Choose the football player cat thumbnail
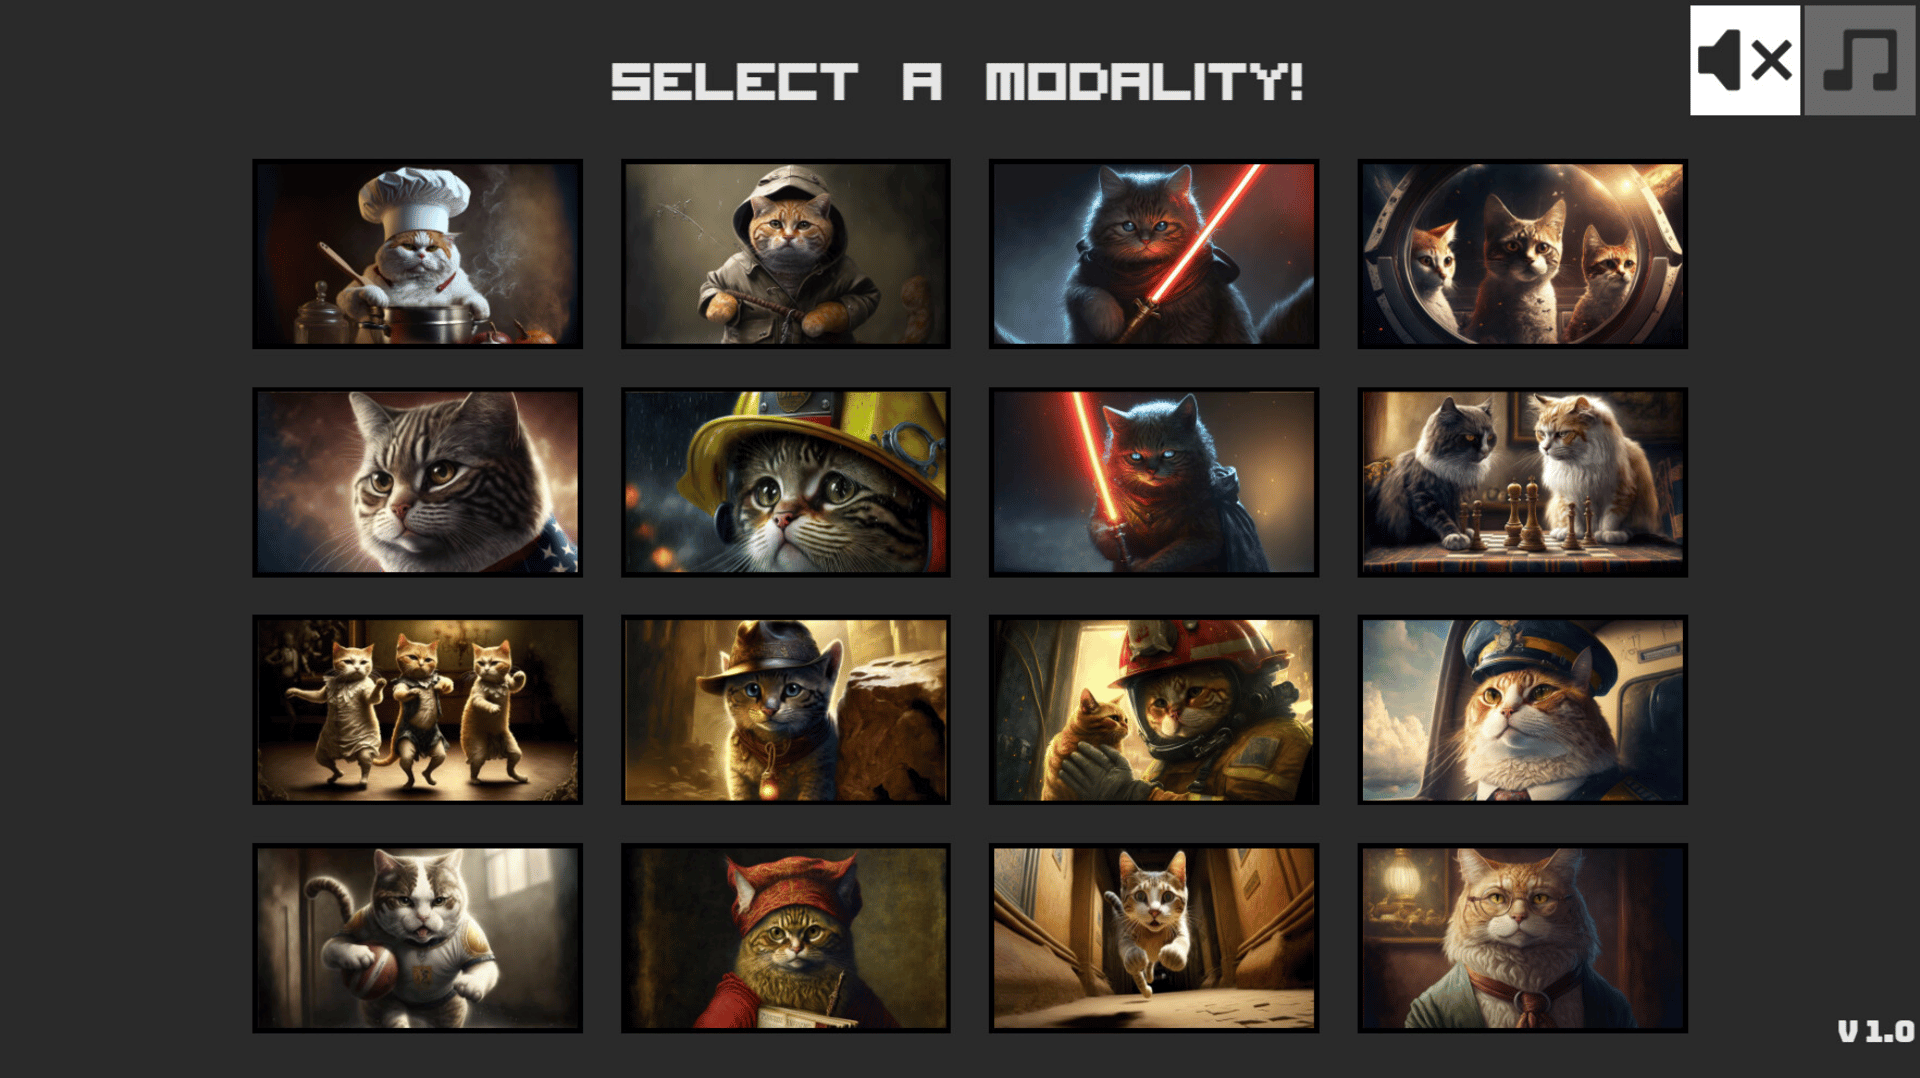 click(x=417, y=938)
